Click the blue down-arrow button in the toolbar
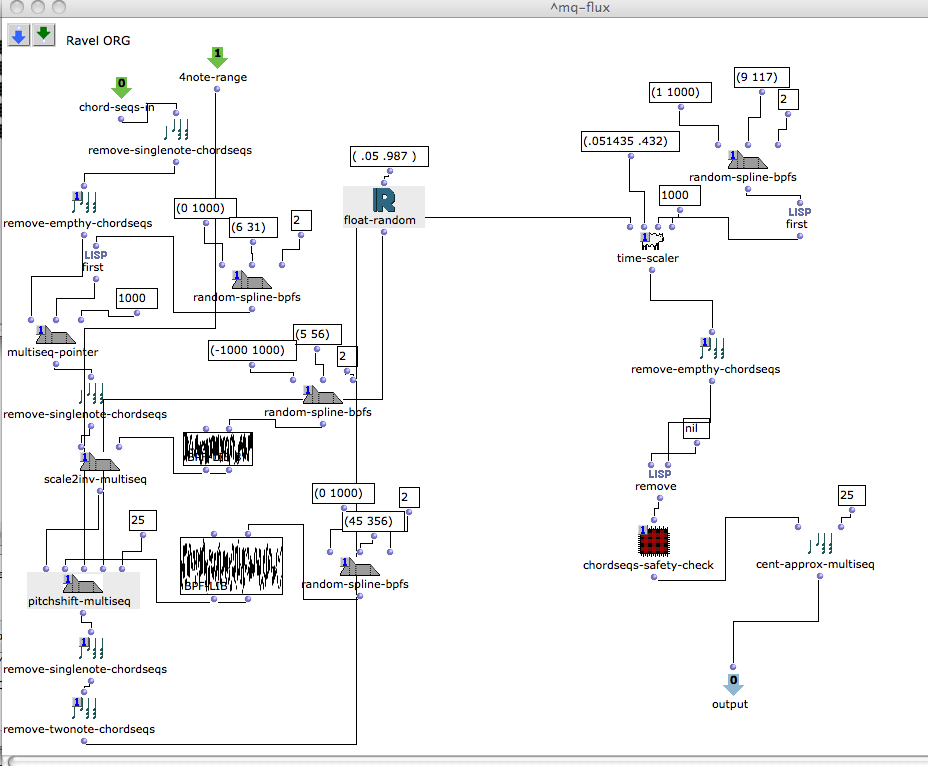Image resolution: width=928 pixels, height=766 pixels. click(18, 36)
